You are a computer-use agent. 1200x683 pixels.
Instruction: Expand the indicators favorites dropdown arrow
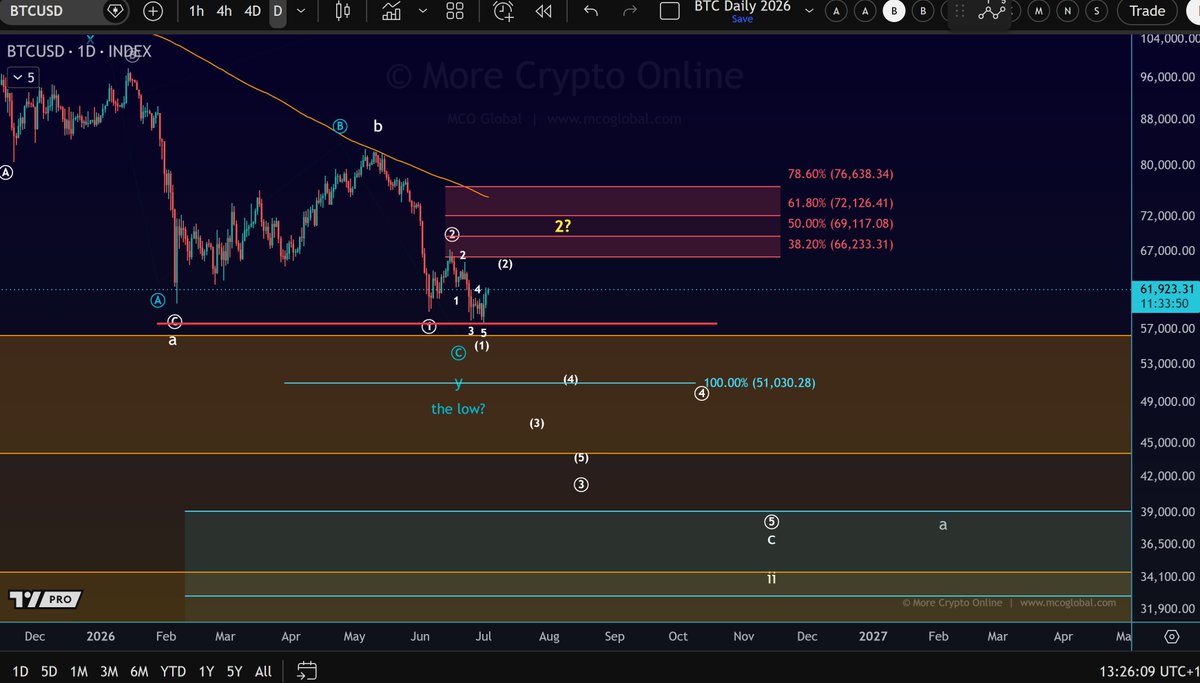tap(422, 11)
